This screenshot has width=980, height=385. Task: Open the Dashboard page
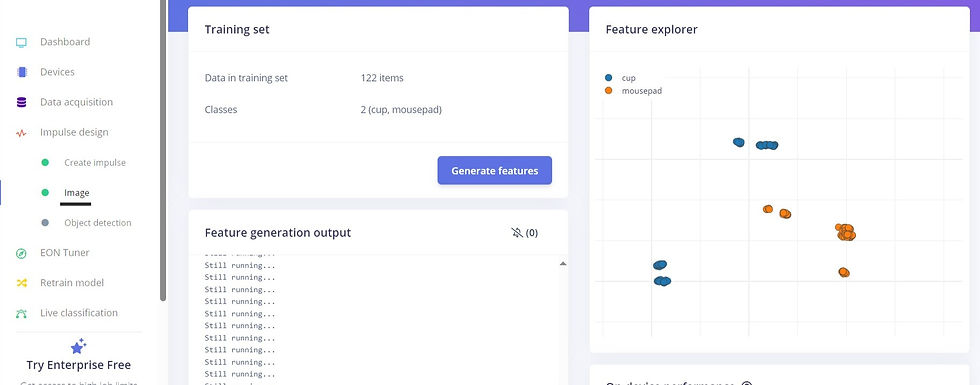tap(65, 42)
